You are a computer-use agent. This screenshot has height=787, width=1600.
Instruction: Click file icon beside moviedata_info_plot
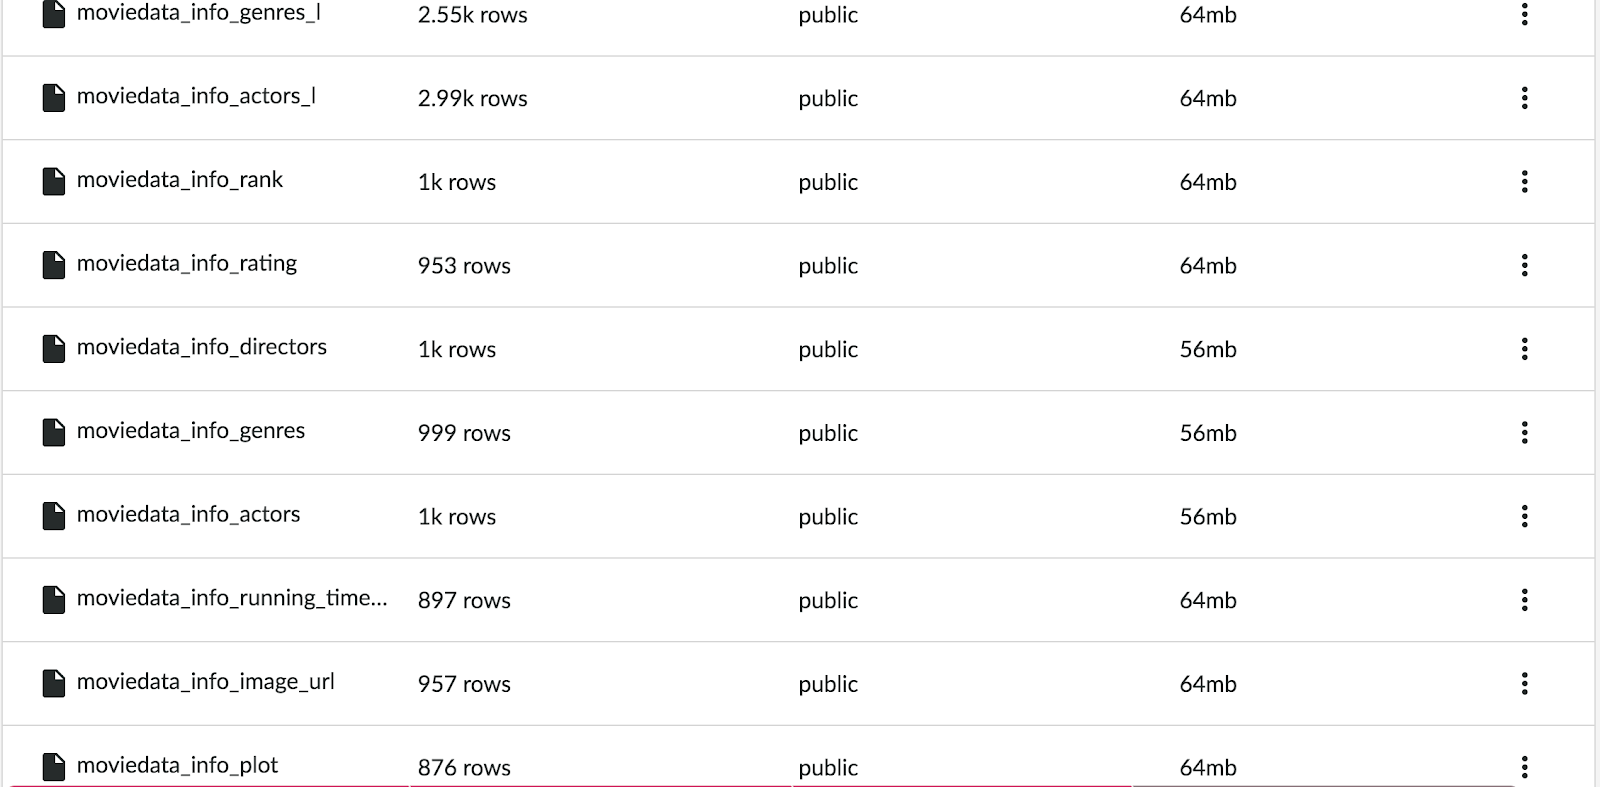pyautogui.click(x=54, y=766)
